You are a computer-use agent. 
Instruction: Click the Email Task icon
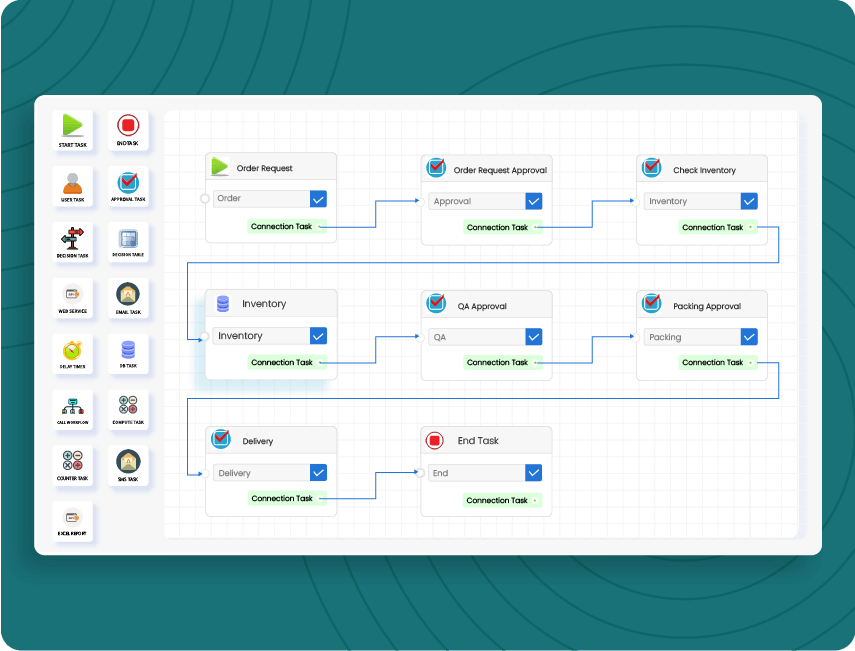(128, 295)
